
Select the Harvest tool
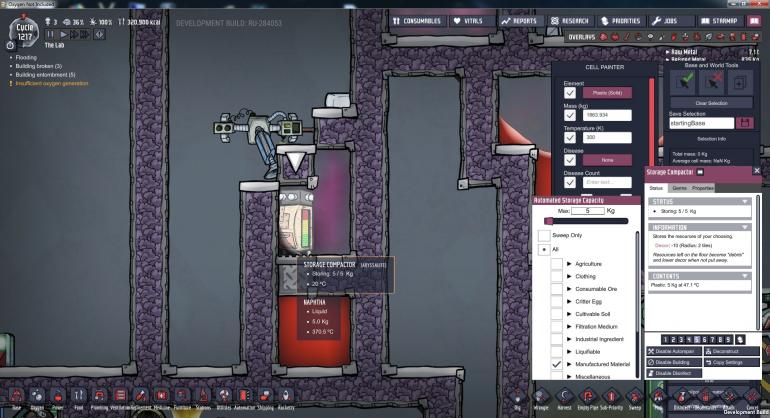[x=564, y=397]
